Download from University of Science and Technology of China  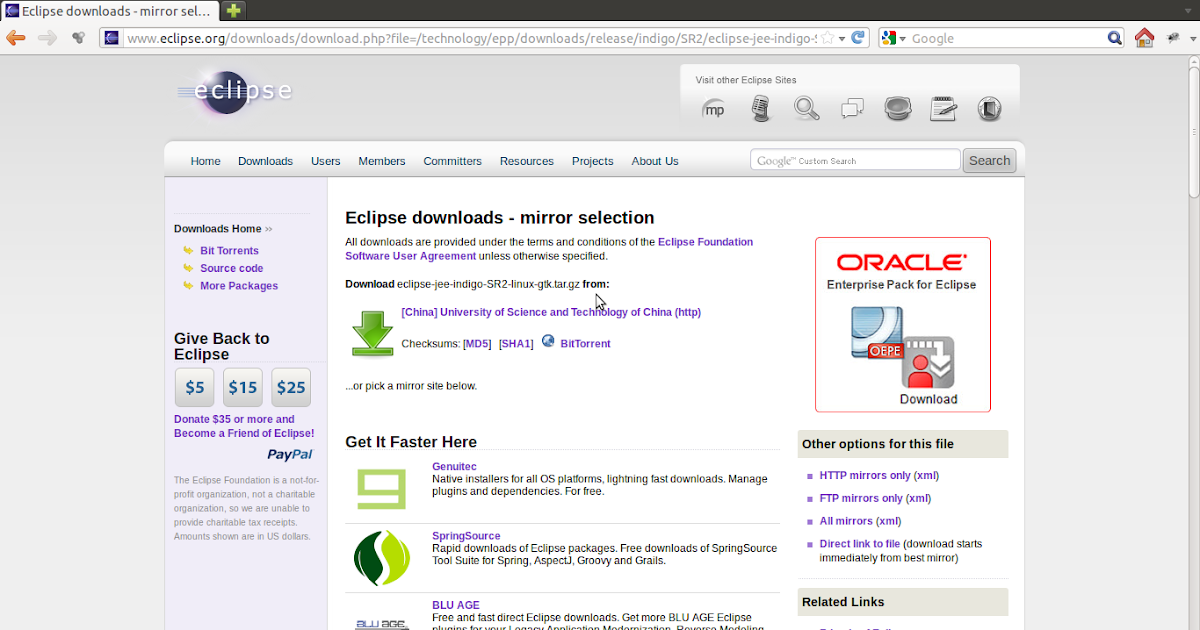point(551,312)
